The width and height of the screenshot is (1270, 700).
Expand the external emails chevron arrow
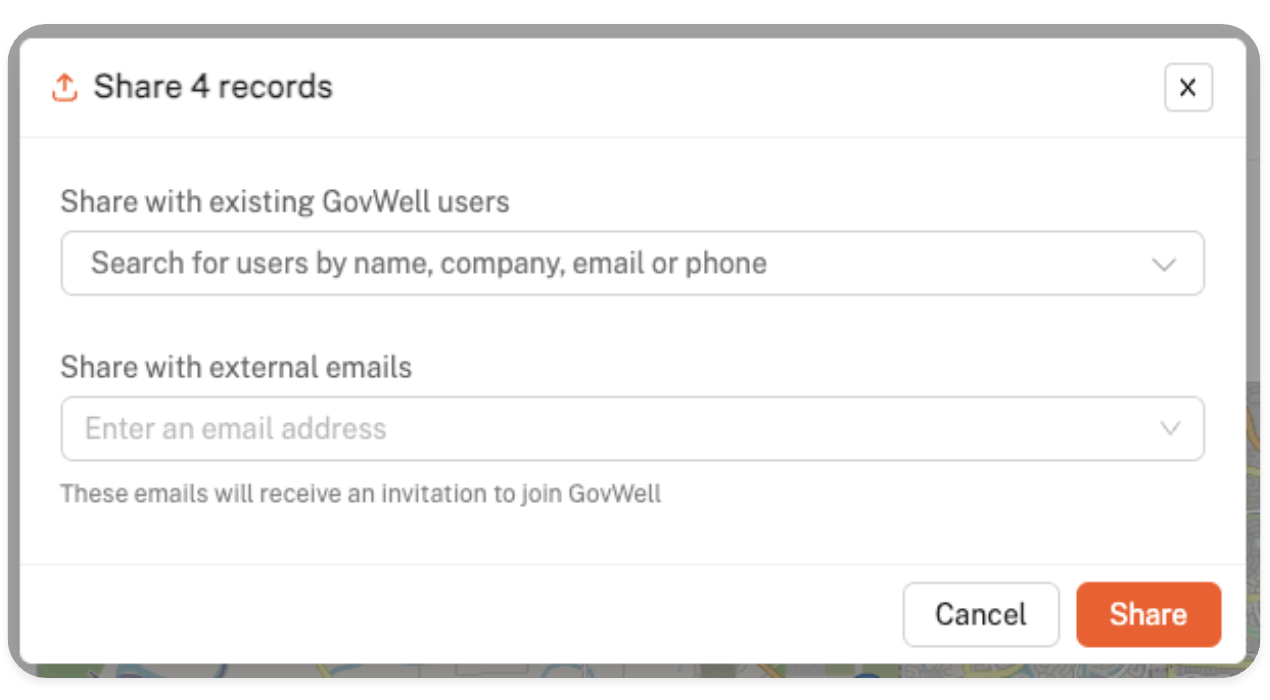click(1169, 429)
